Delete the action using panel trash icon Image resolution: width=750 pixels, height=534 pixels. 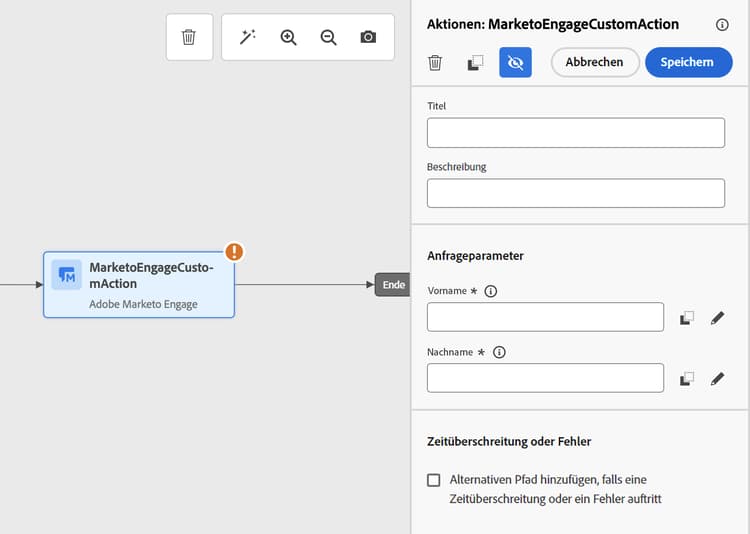pos(435,63)
